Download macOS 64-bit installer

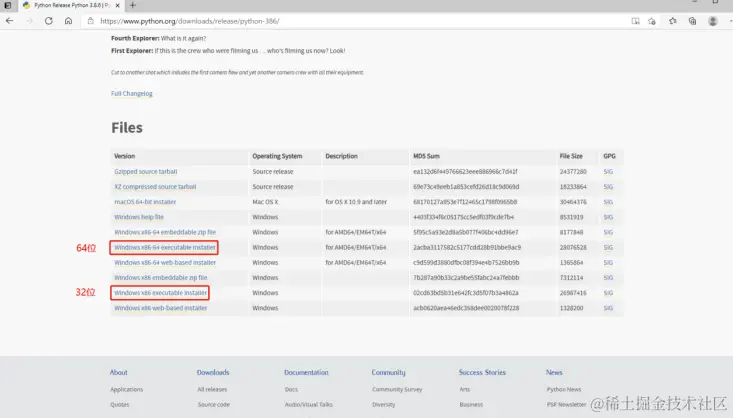click(x=145, y=202)
